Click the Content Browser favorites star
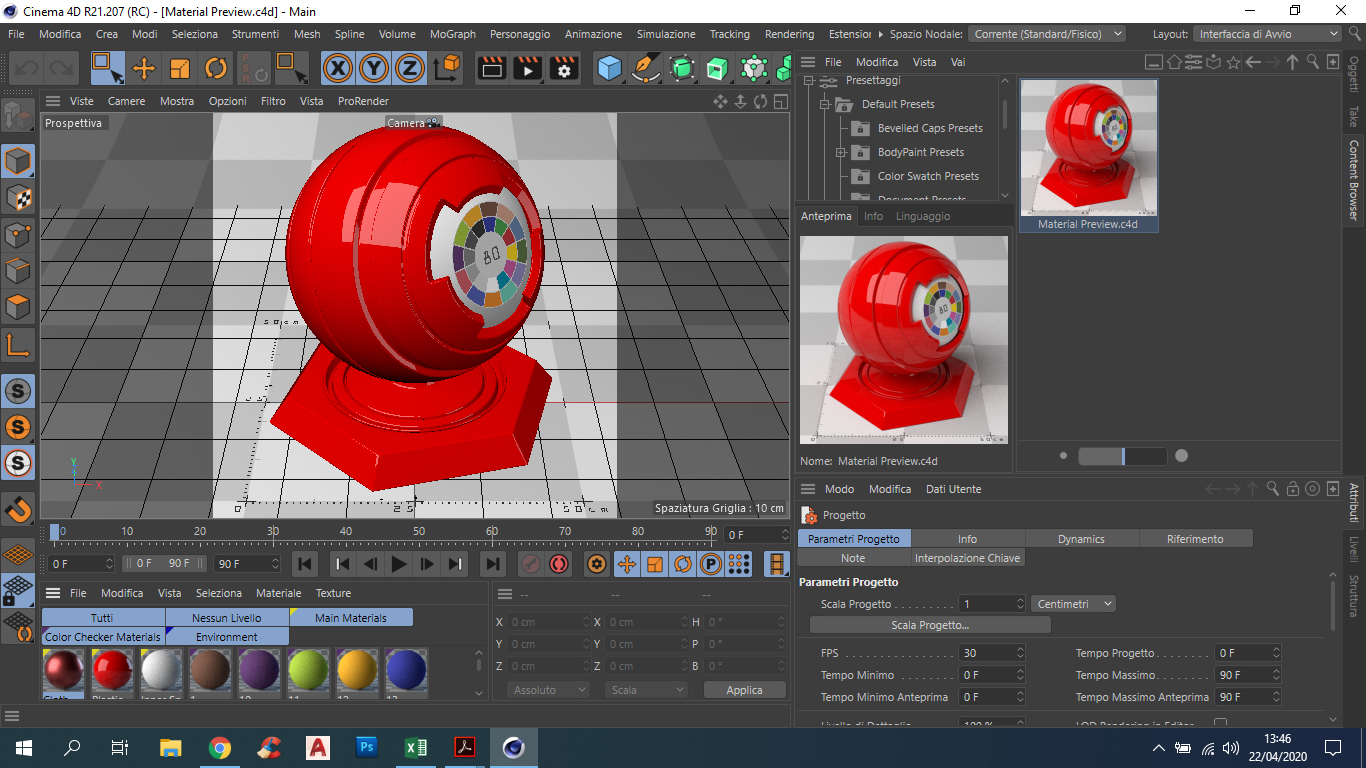This screenshot has height=768, width=1366. pyautogui.click(x=1233, y=62)
